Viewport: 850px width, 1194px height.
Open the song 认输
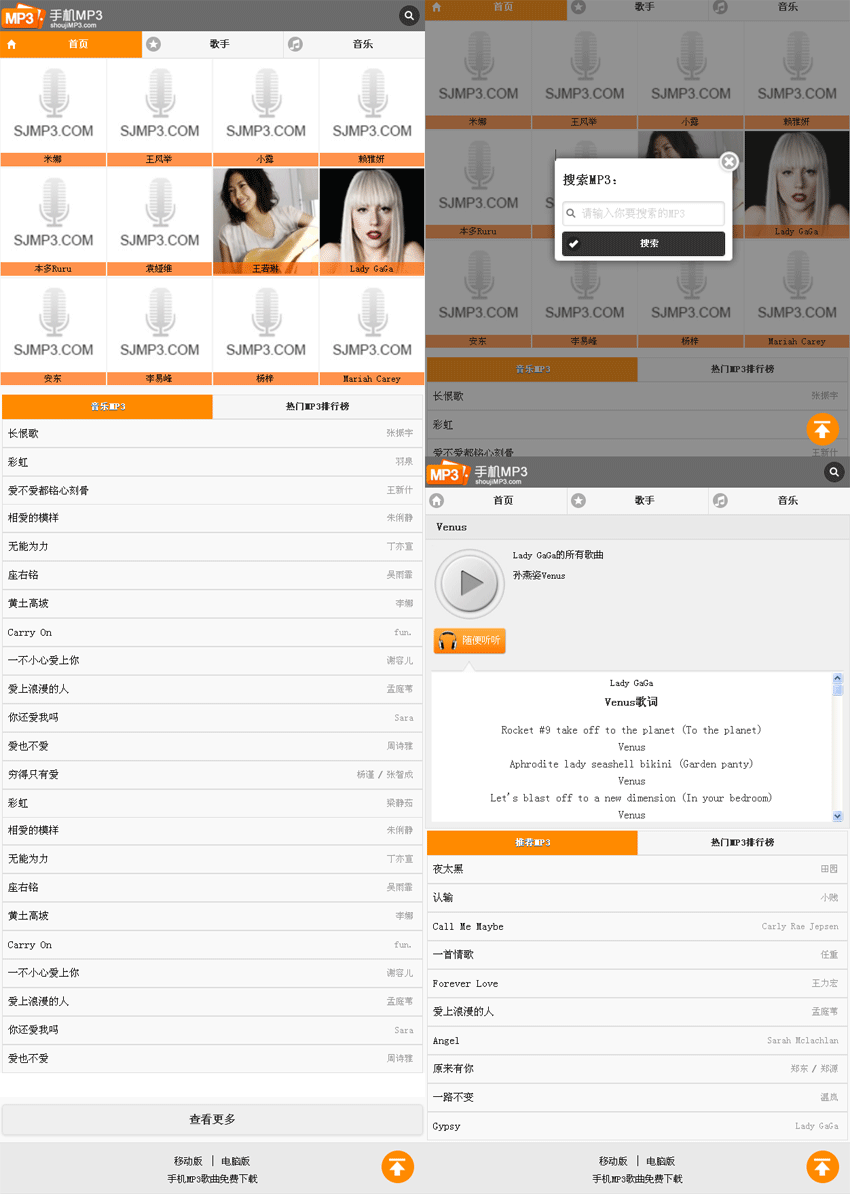[x=638, y=898]
